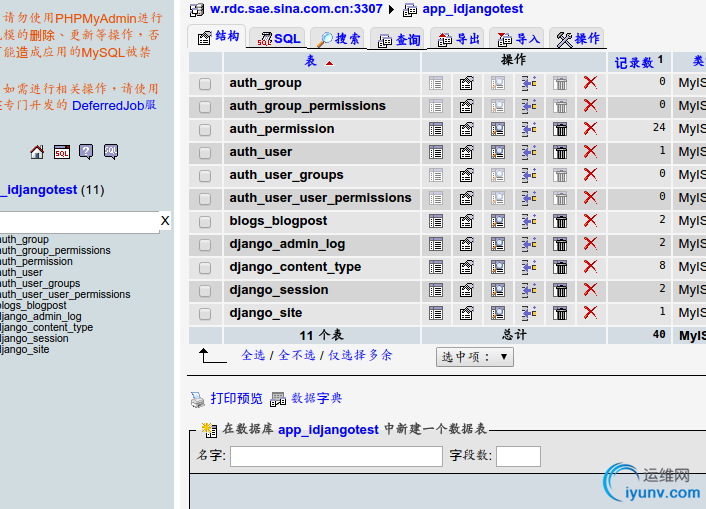
Task: Check the auth_user table checkbox
Action: tap(205, 153)
